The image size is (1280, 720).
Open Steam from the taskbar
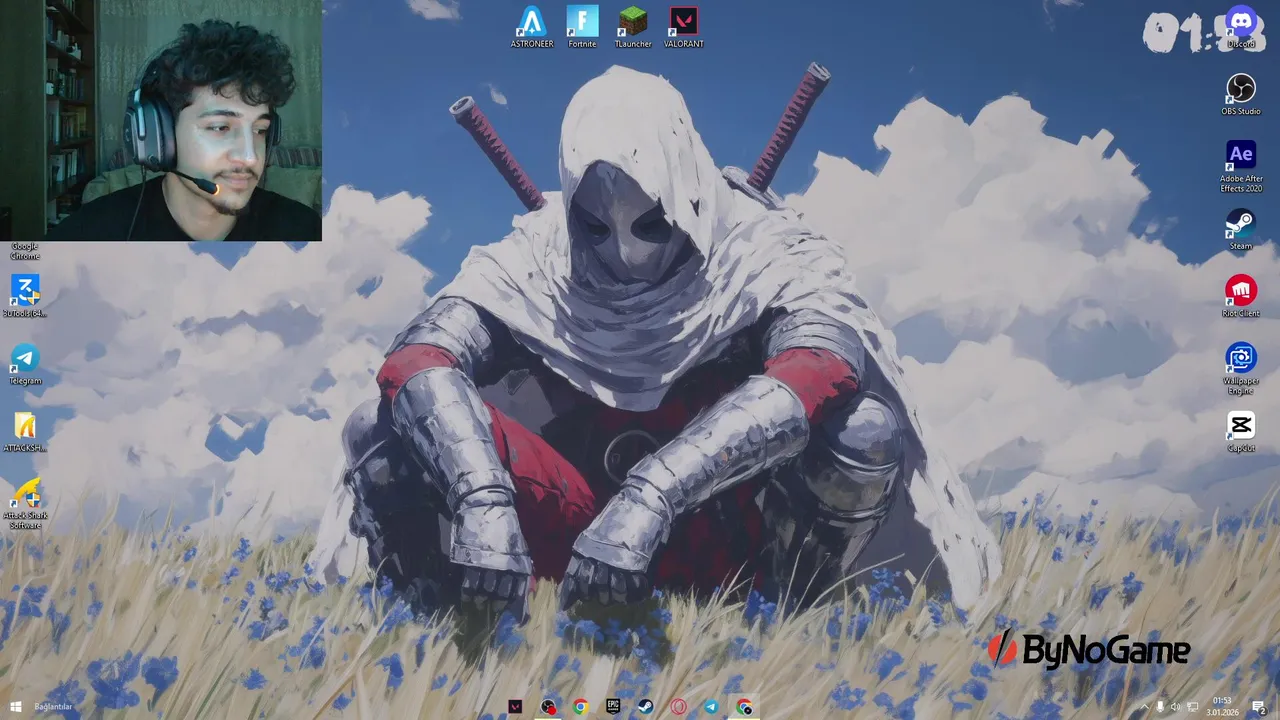pyautogui.click(x=646, y=707)
